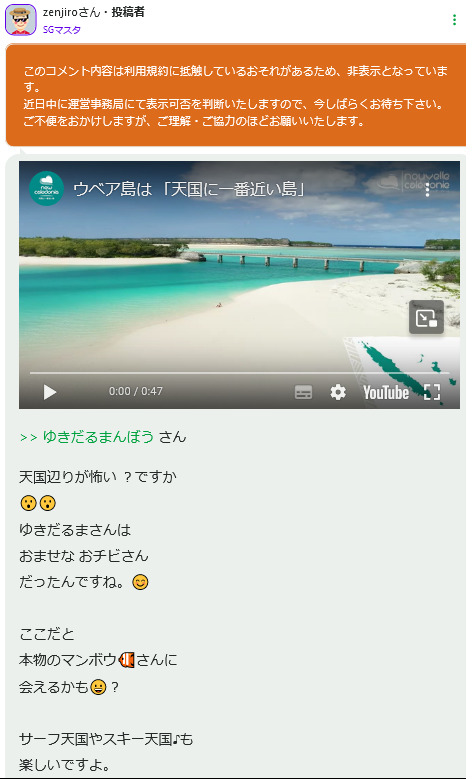Toggle miniplayer picture-in-picture button
Screen dimensions: 472x779
pos(426,317)
